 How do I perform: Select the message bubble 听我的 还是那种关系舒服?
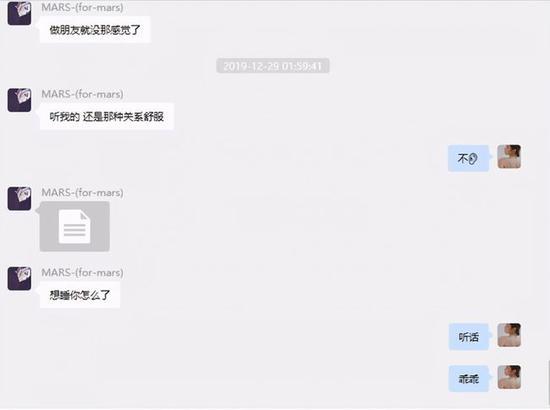coord(107,116)
